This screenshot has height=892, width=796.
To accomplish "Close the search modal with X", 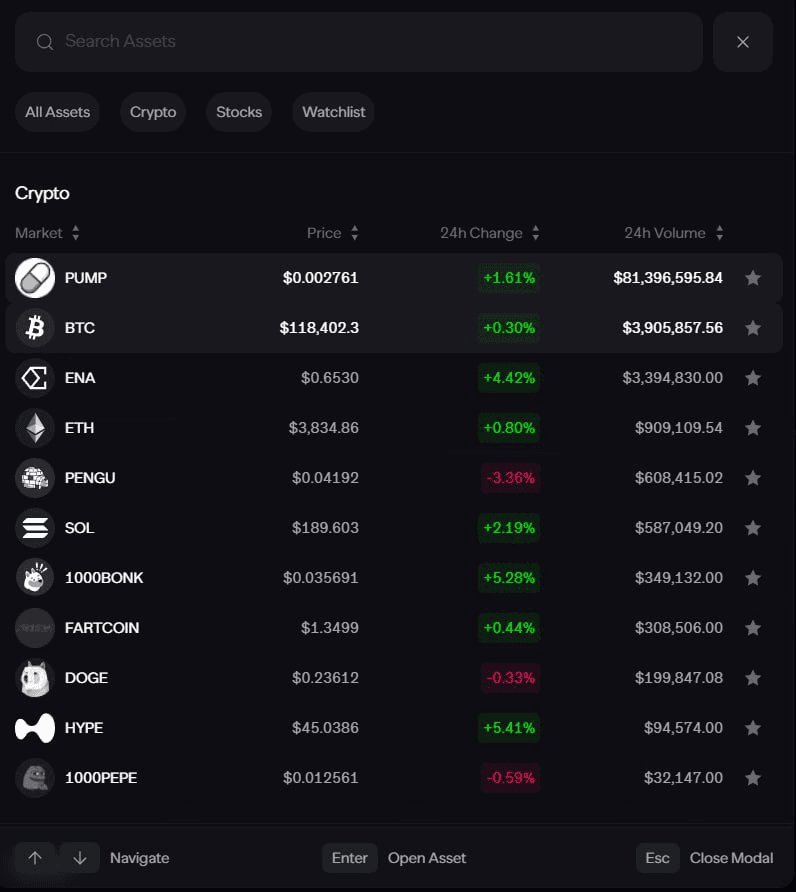I will tap(743, 42).
